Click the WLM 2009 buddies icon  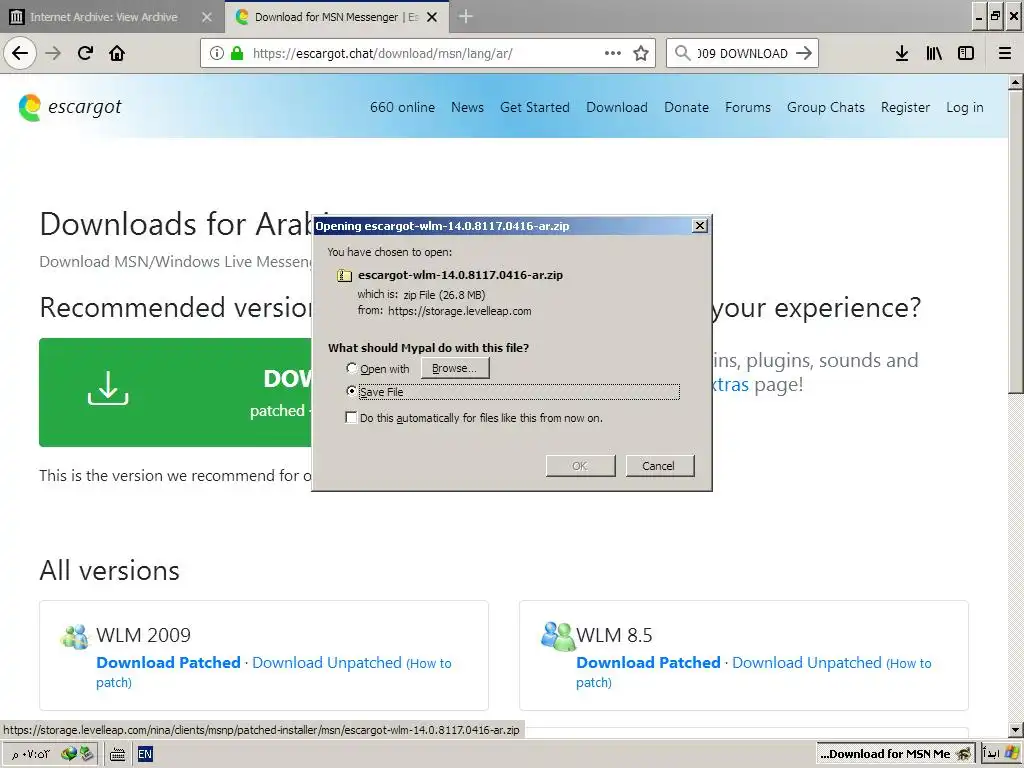point(74,636)
